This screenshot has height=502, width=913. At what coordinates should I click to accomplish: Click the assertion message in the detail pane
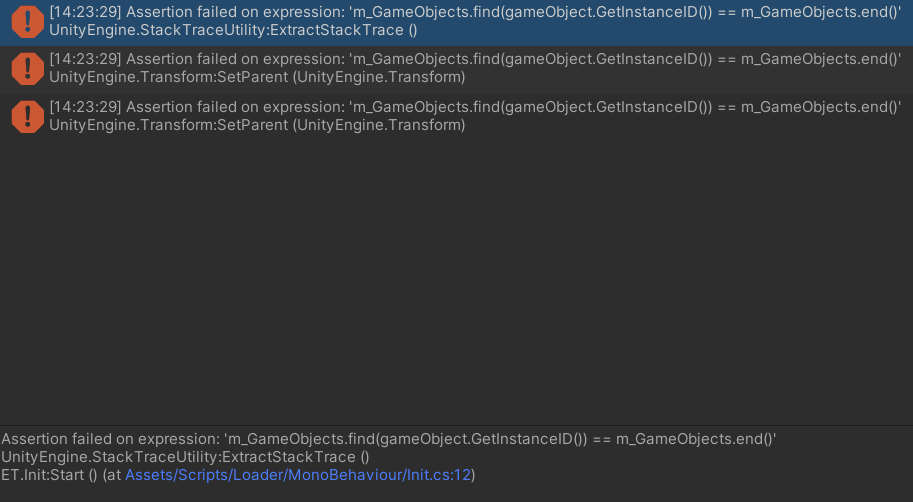(x=388, y=439)
